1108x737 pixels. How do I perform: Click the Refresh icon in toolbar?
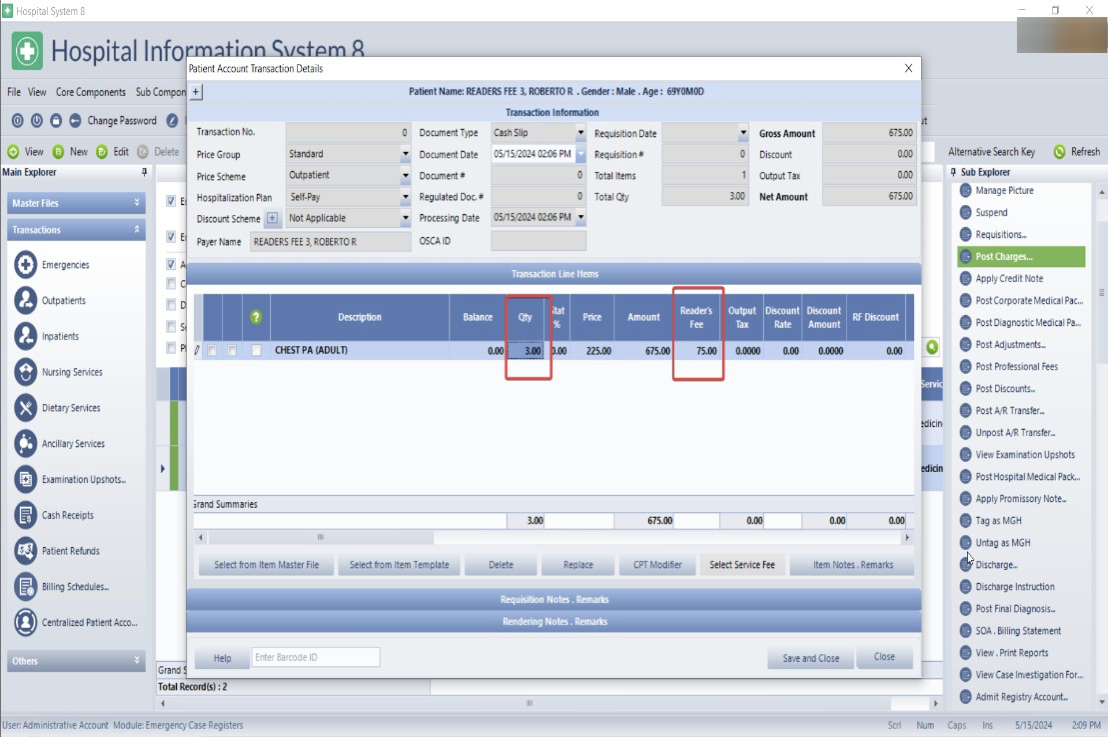pyautogui.click(x=1059, y=152)
